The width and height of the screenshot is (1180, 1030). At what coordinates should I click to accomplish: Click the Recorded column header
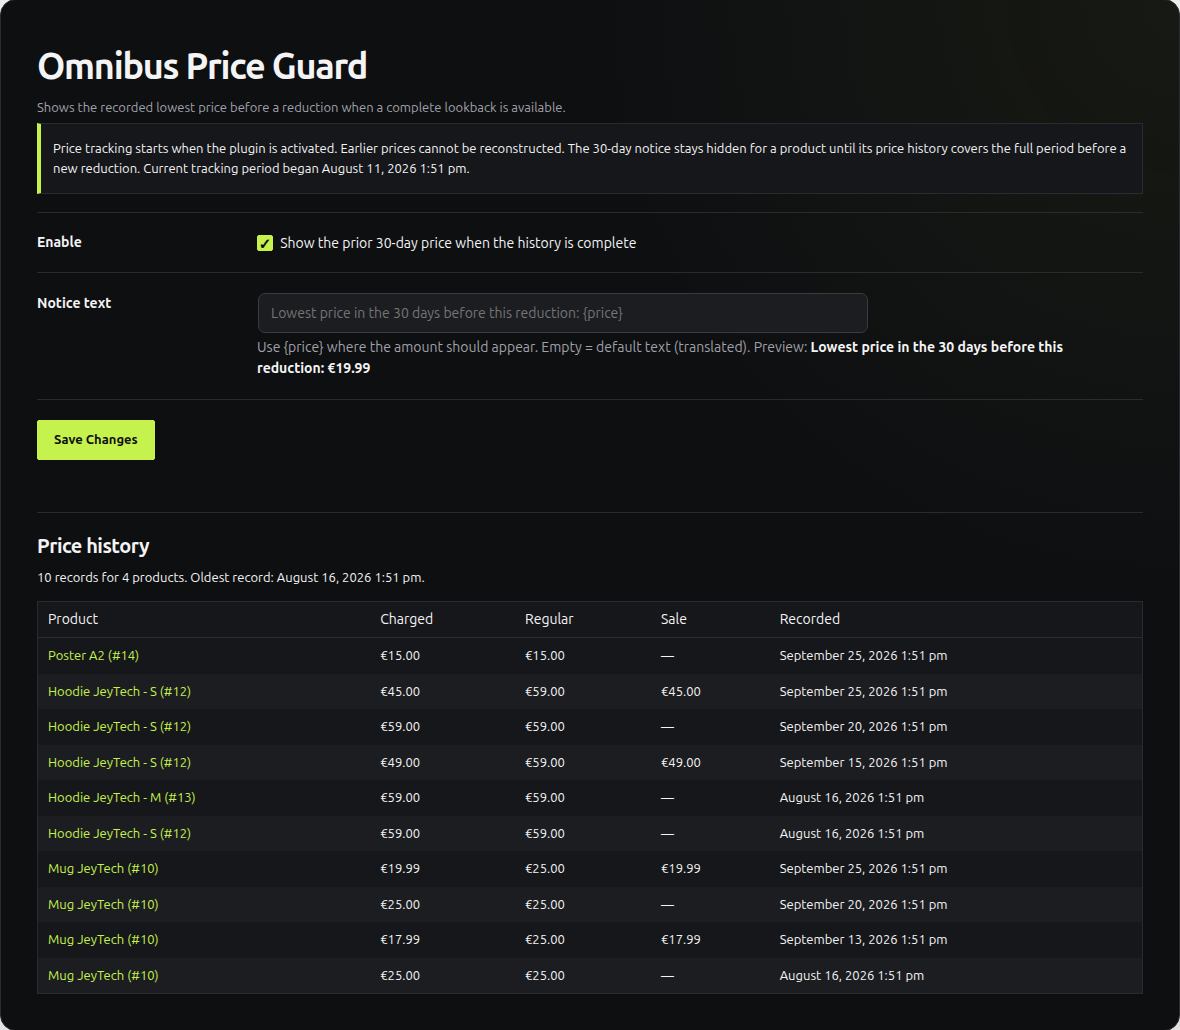click(810, 619)
